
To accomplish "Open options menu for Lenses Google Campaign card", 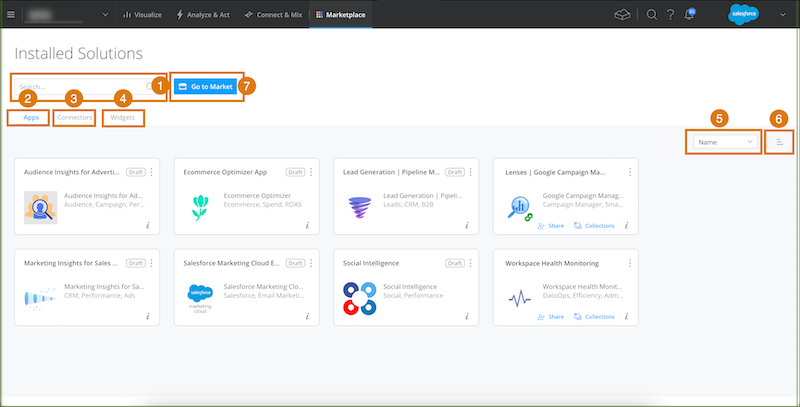I will pyautogui.click(x=630, y=172).
